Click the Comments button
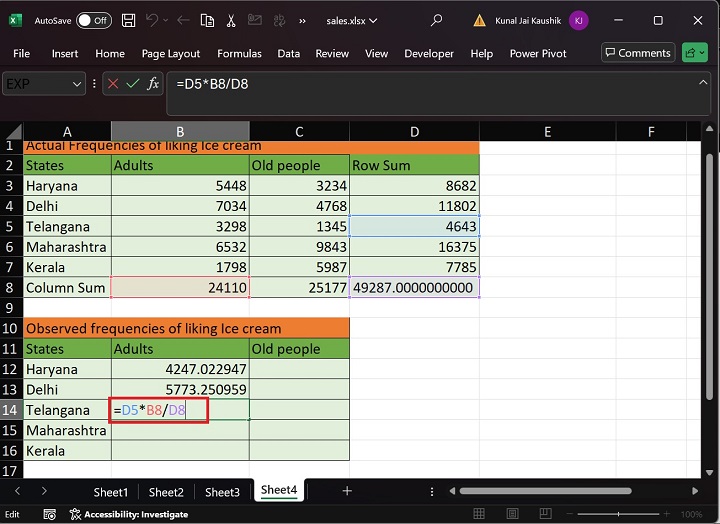The height and width of the screenshot is (524, 720). 638,53
